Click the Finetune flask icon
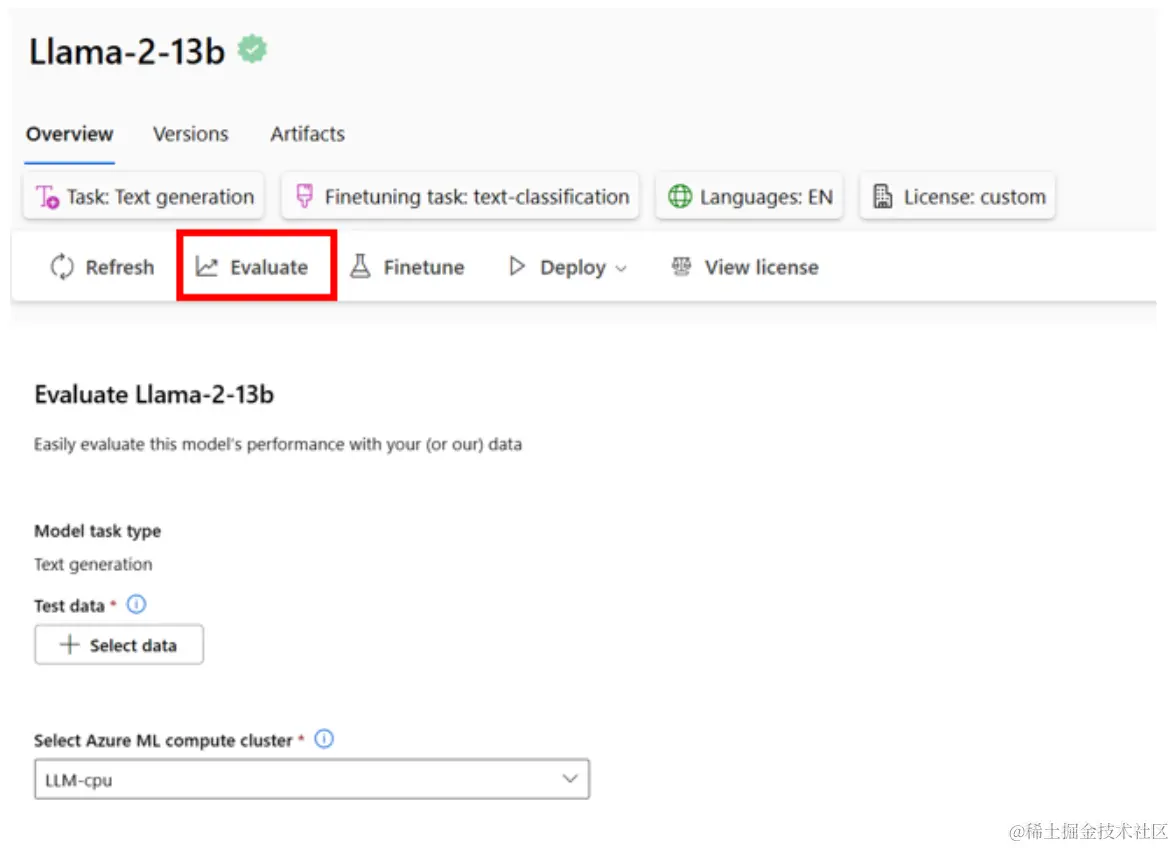The height and width of the screenshot is (848, 1175). click(360, 267)
